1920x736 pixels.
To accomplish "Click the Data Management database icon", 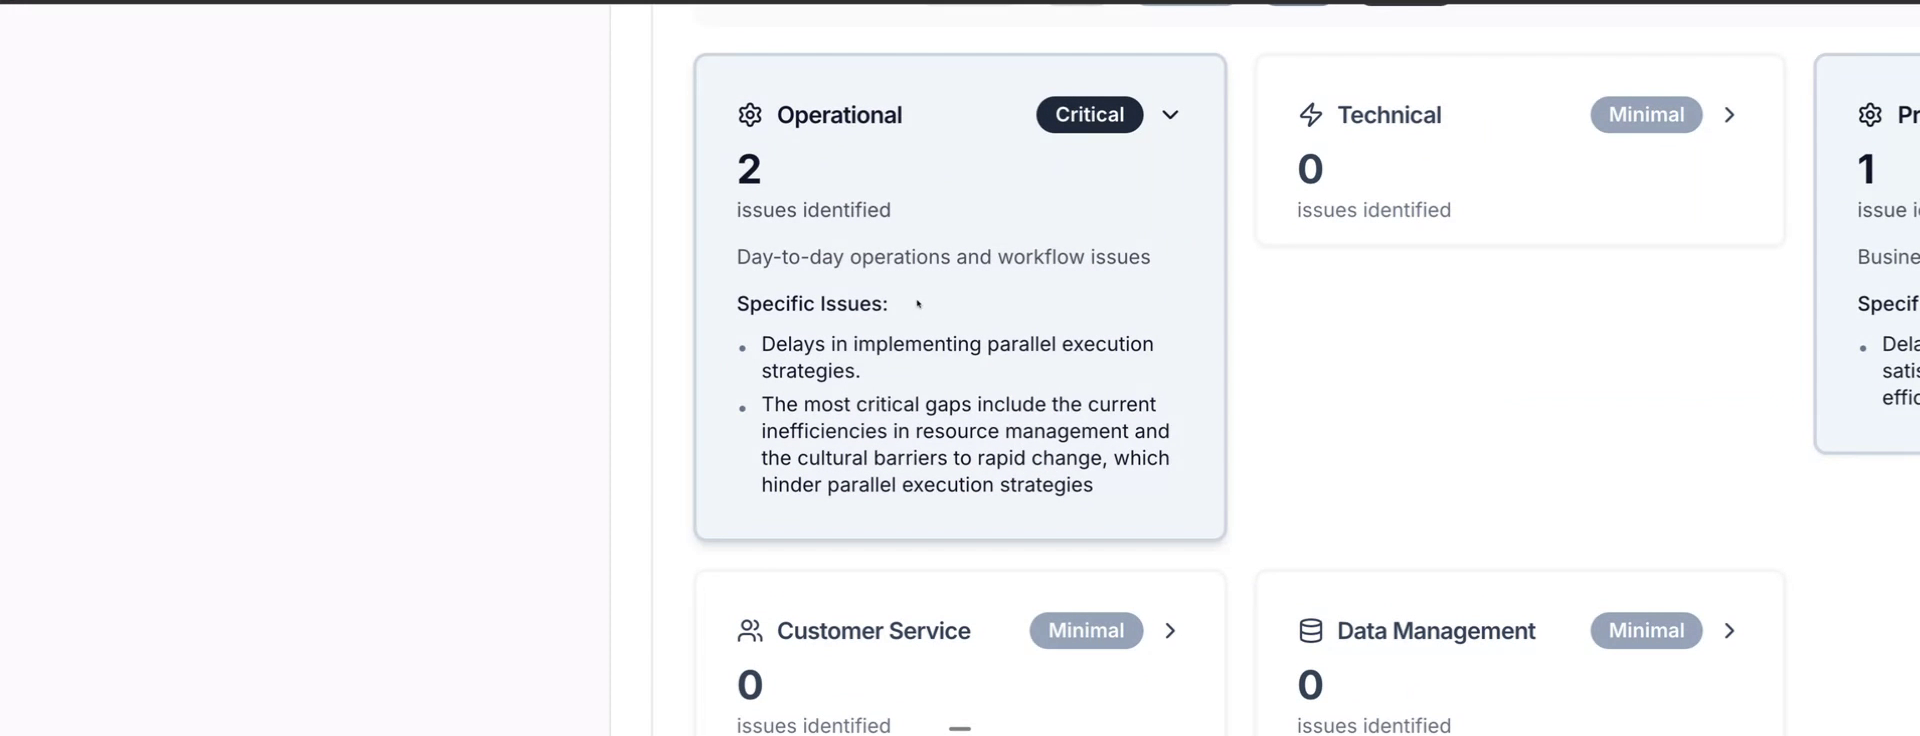I will 1310,631.
